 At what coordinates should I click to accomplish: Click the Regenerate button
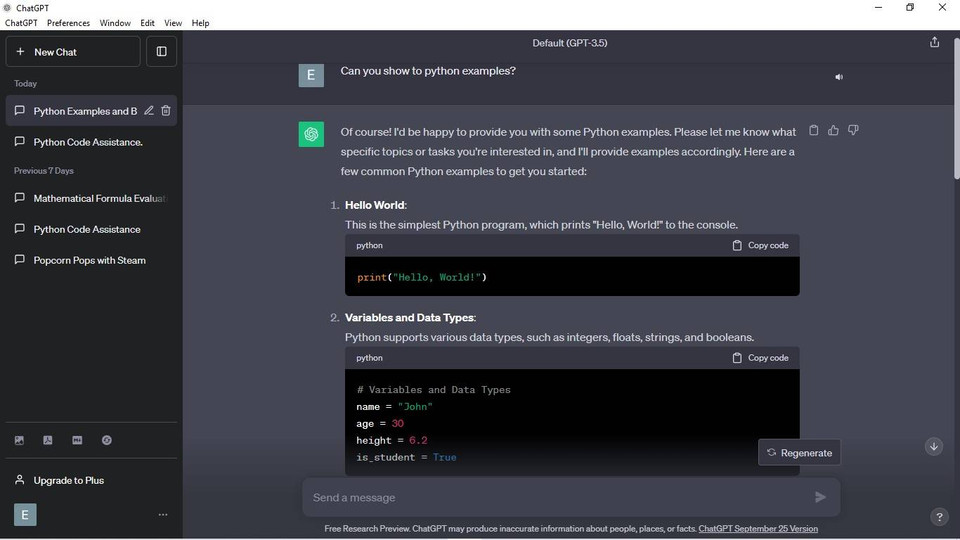coord(799,453)
